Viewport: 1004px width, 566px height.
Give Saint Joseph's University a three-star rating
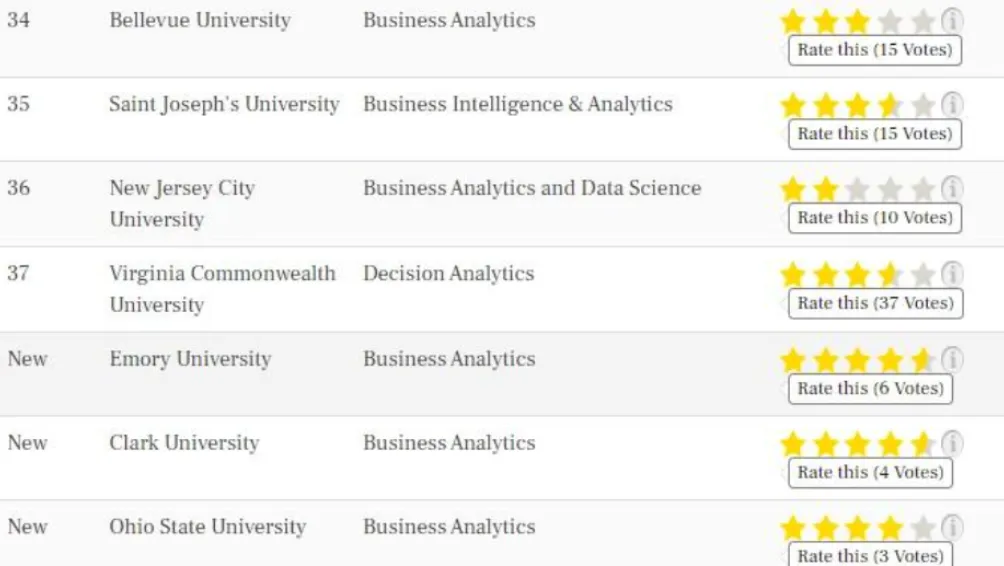click(x=858, y=105)
